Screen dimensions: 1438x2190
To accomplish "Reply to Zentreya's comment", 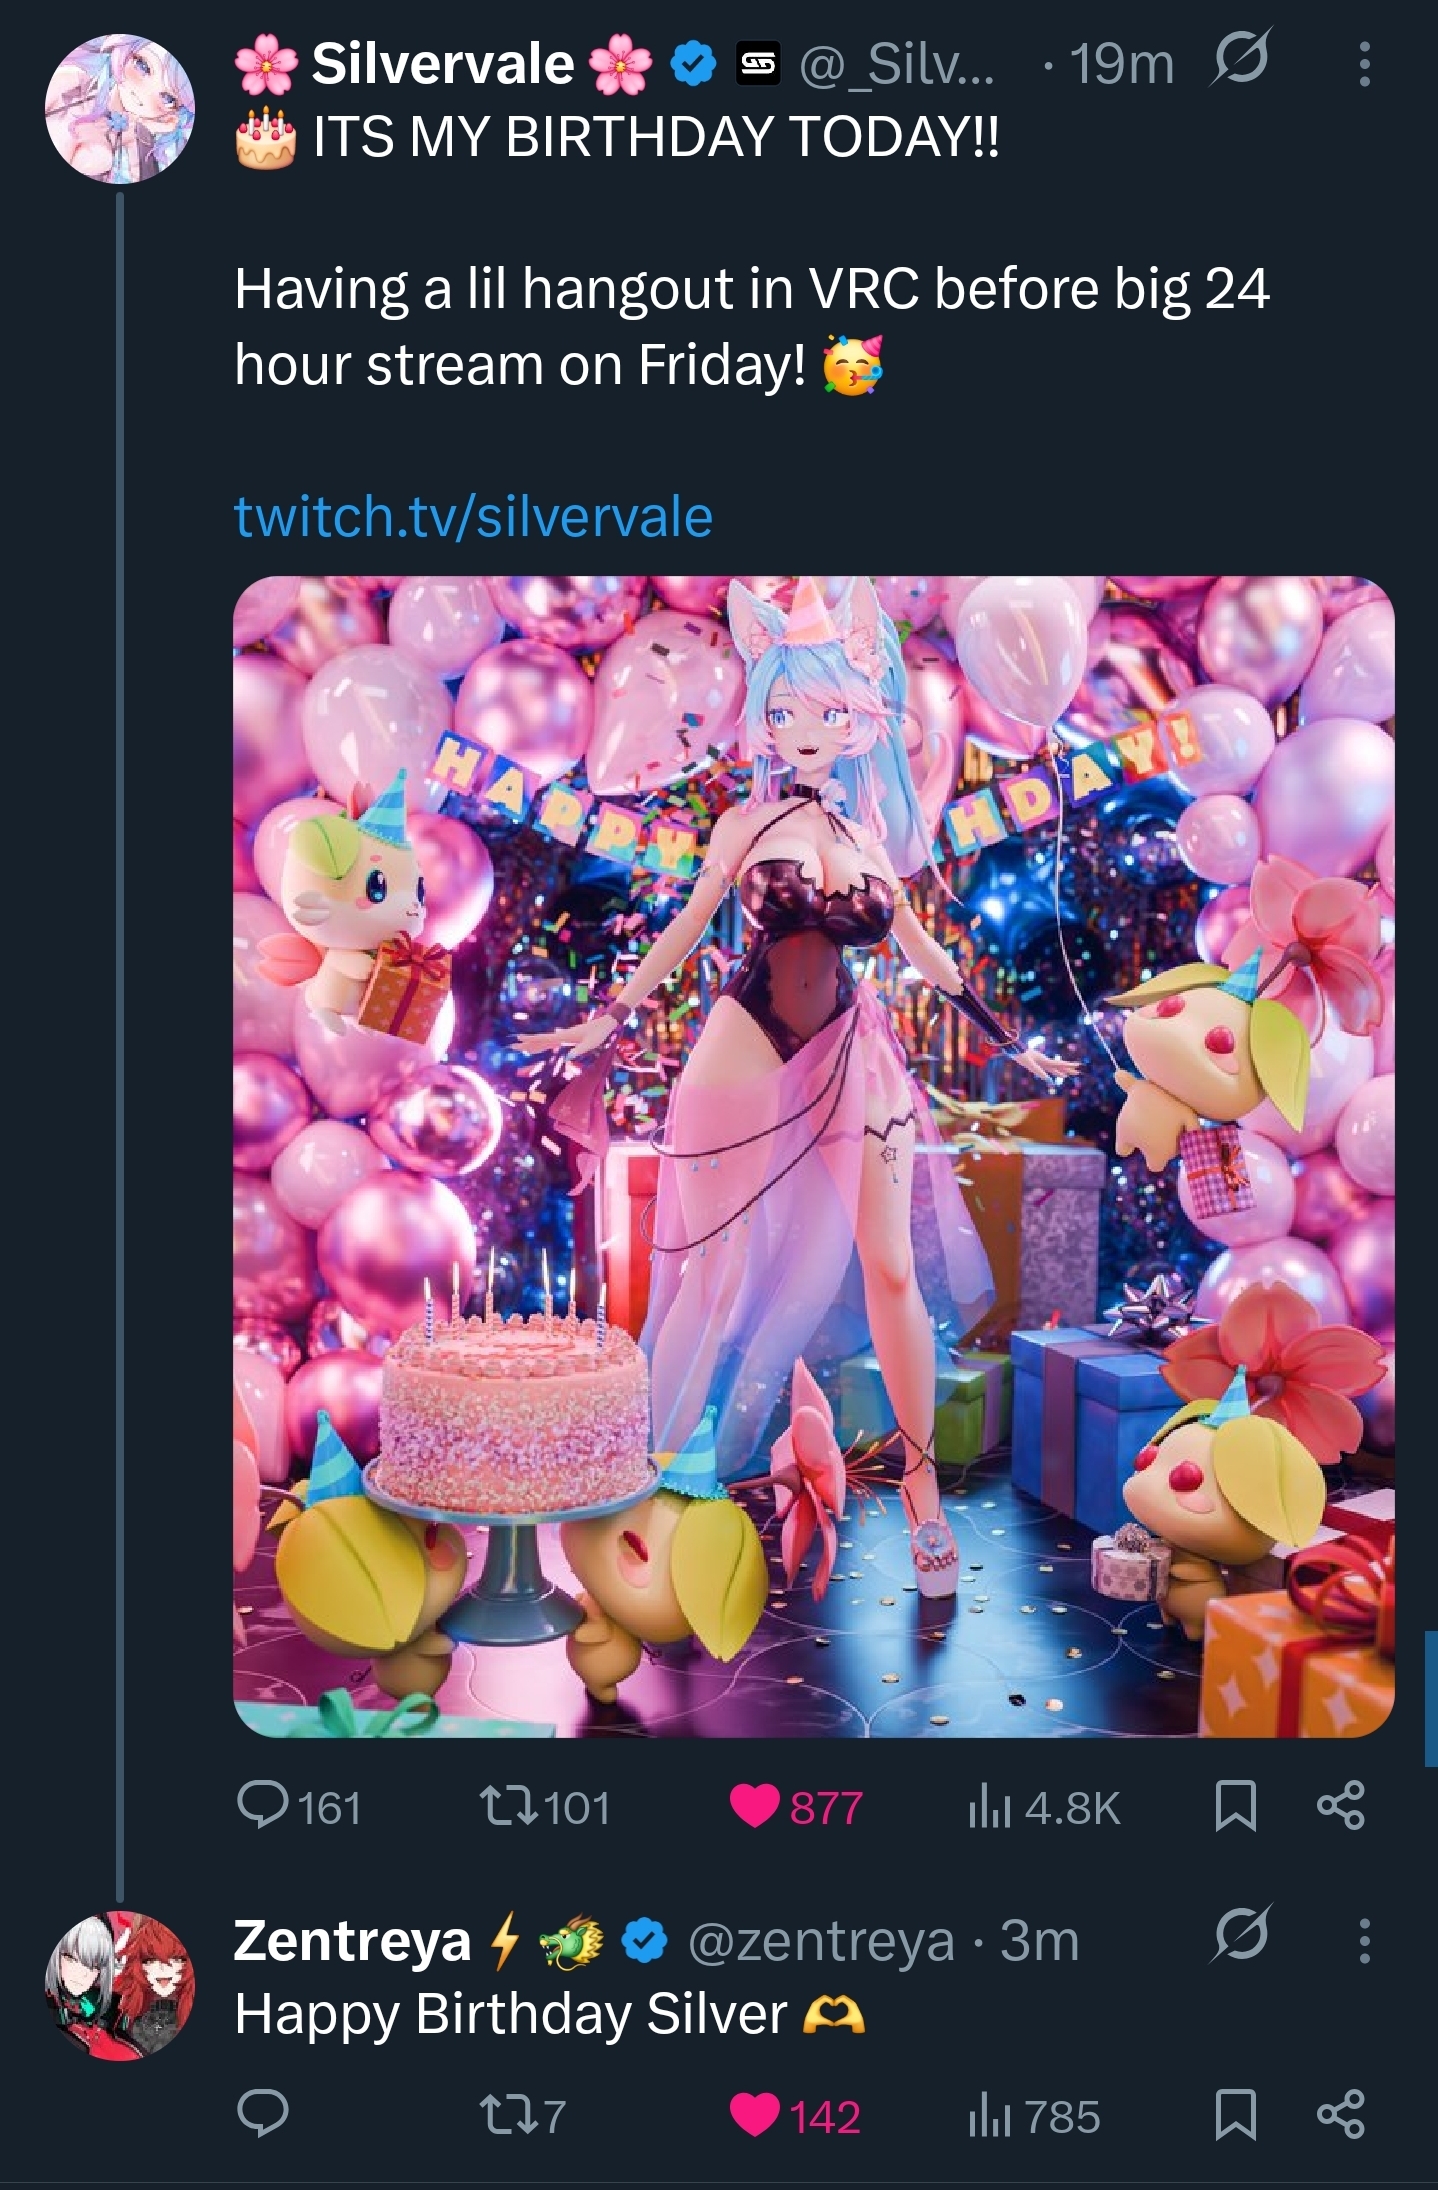I will coord(262,2114).
